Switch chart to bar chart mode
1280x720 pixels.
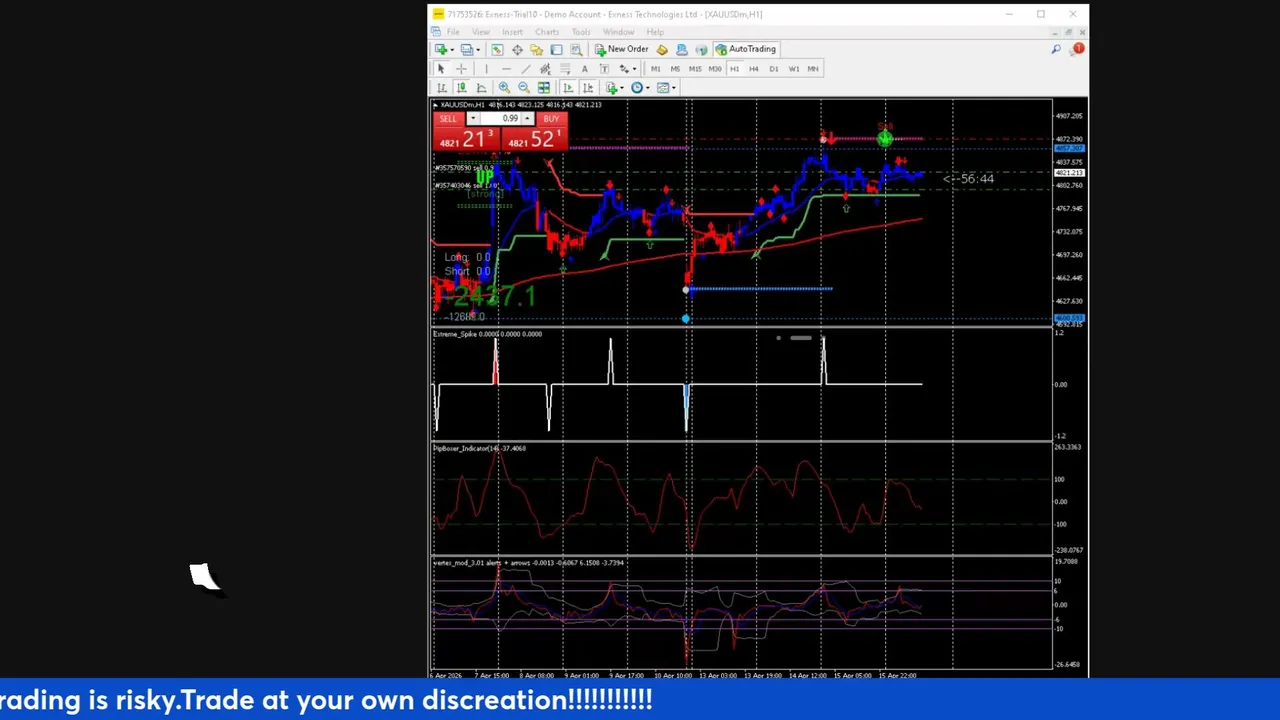(x=442, y=88)
